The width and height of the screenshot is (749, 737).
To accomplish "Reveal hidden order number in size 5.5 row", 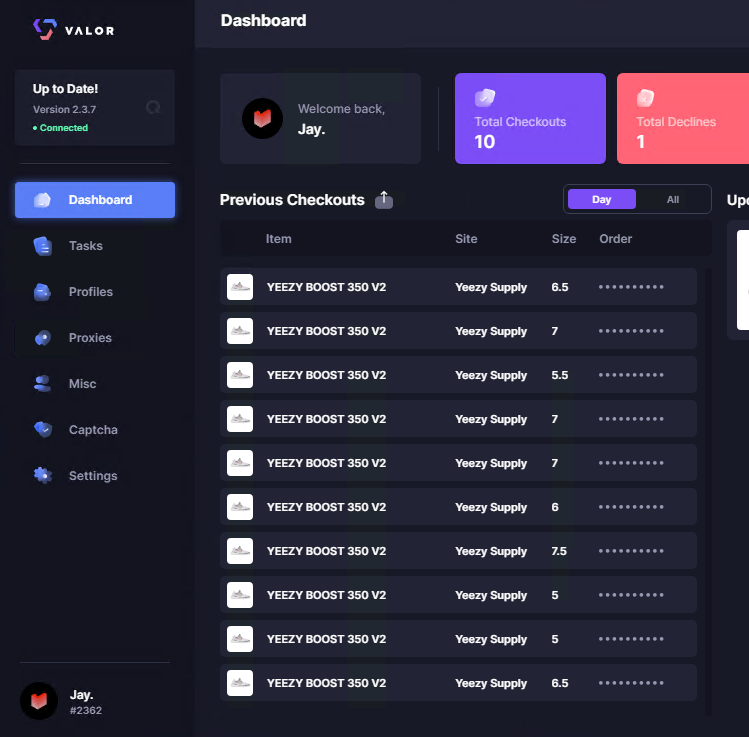I will [x=631, y=375].
